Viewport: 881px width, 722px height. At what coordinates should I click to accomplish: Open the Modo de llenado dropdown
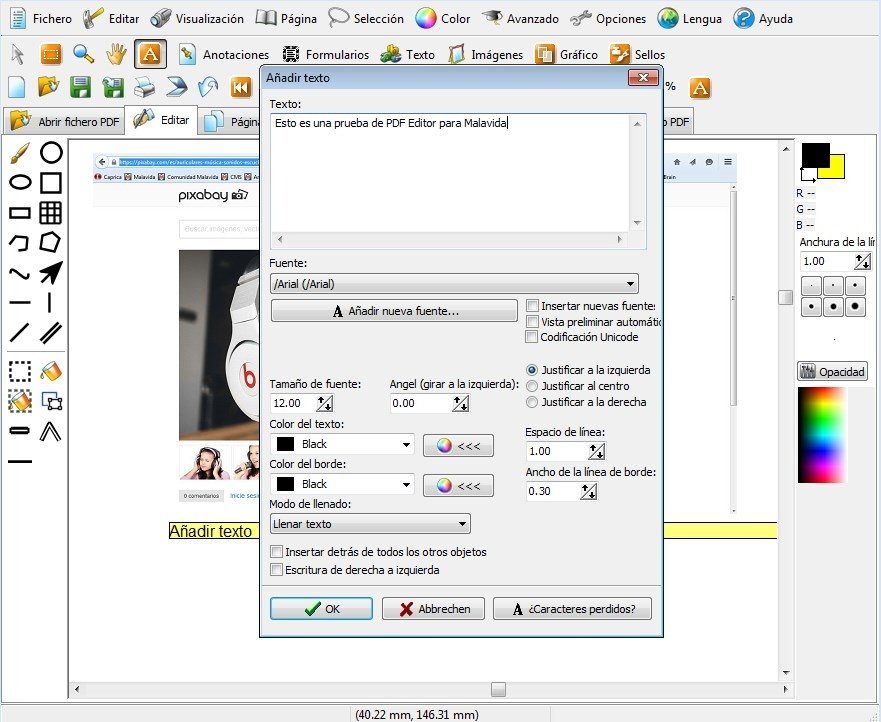click(x=370, y=523)
